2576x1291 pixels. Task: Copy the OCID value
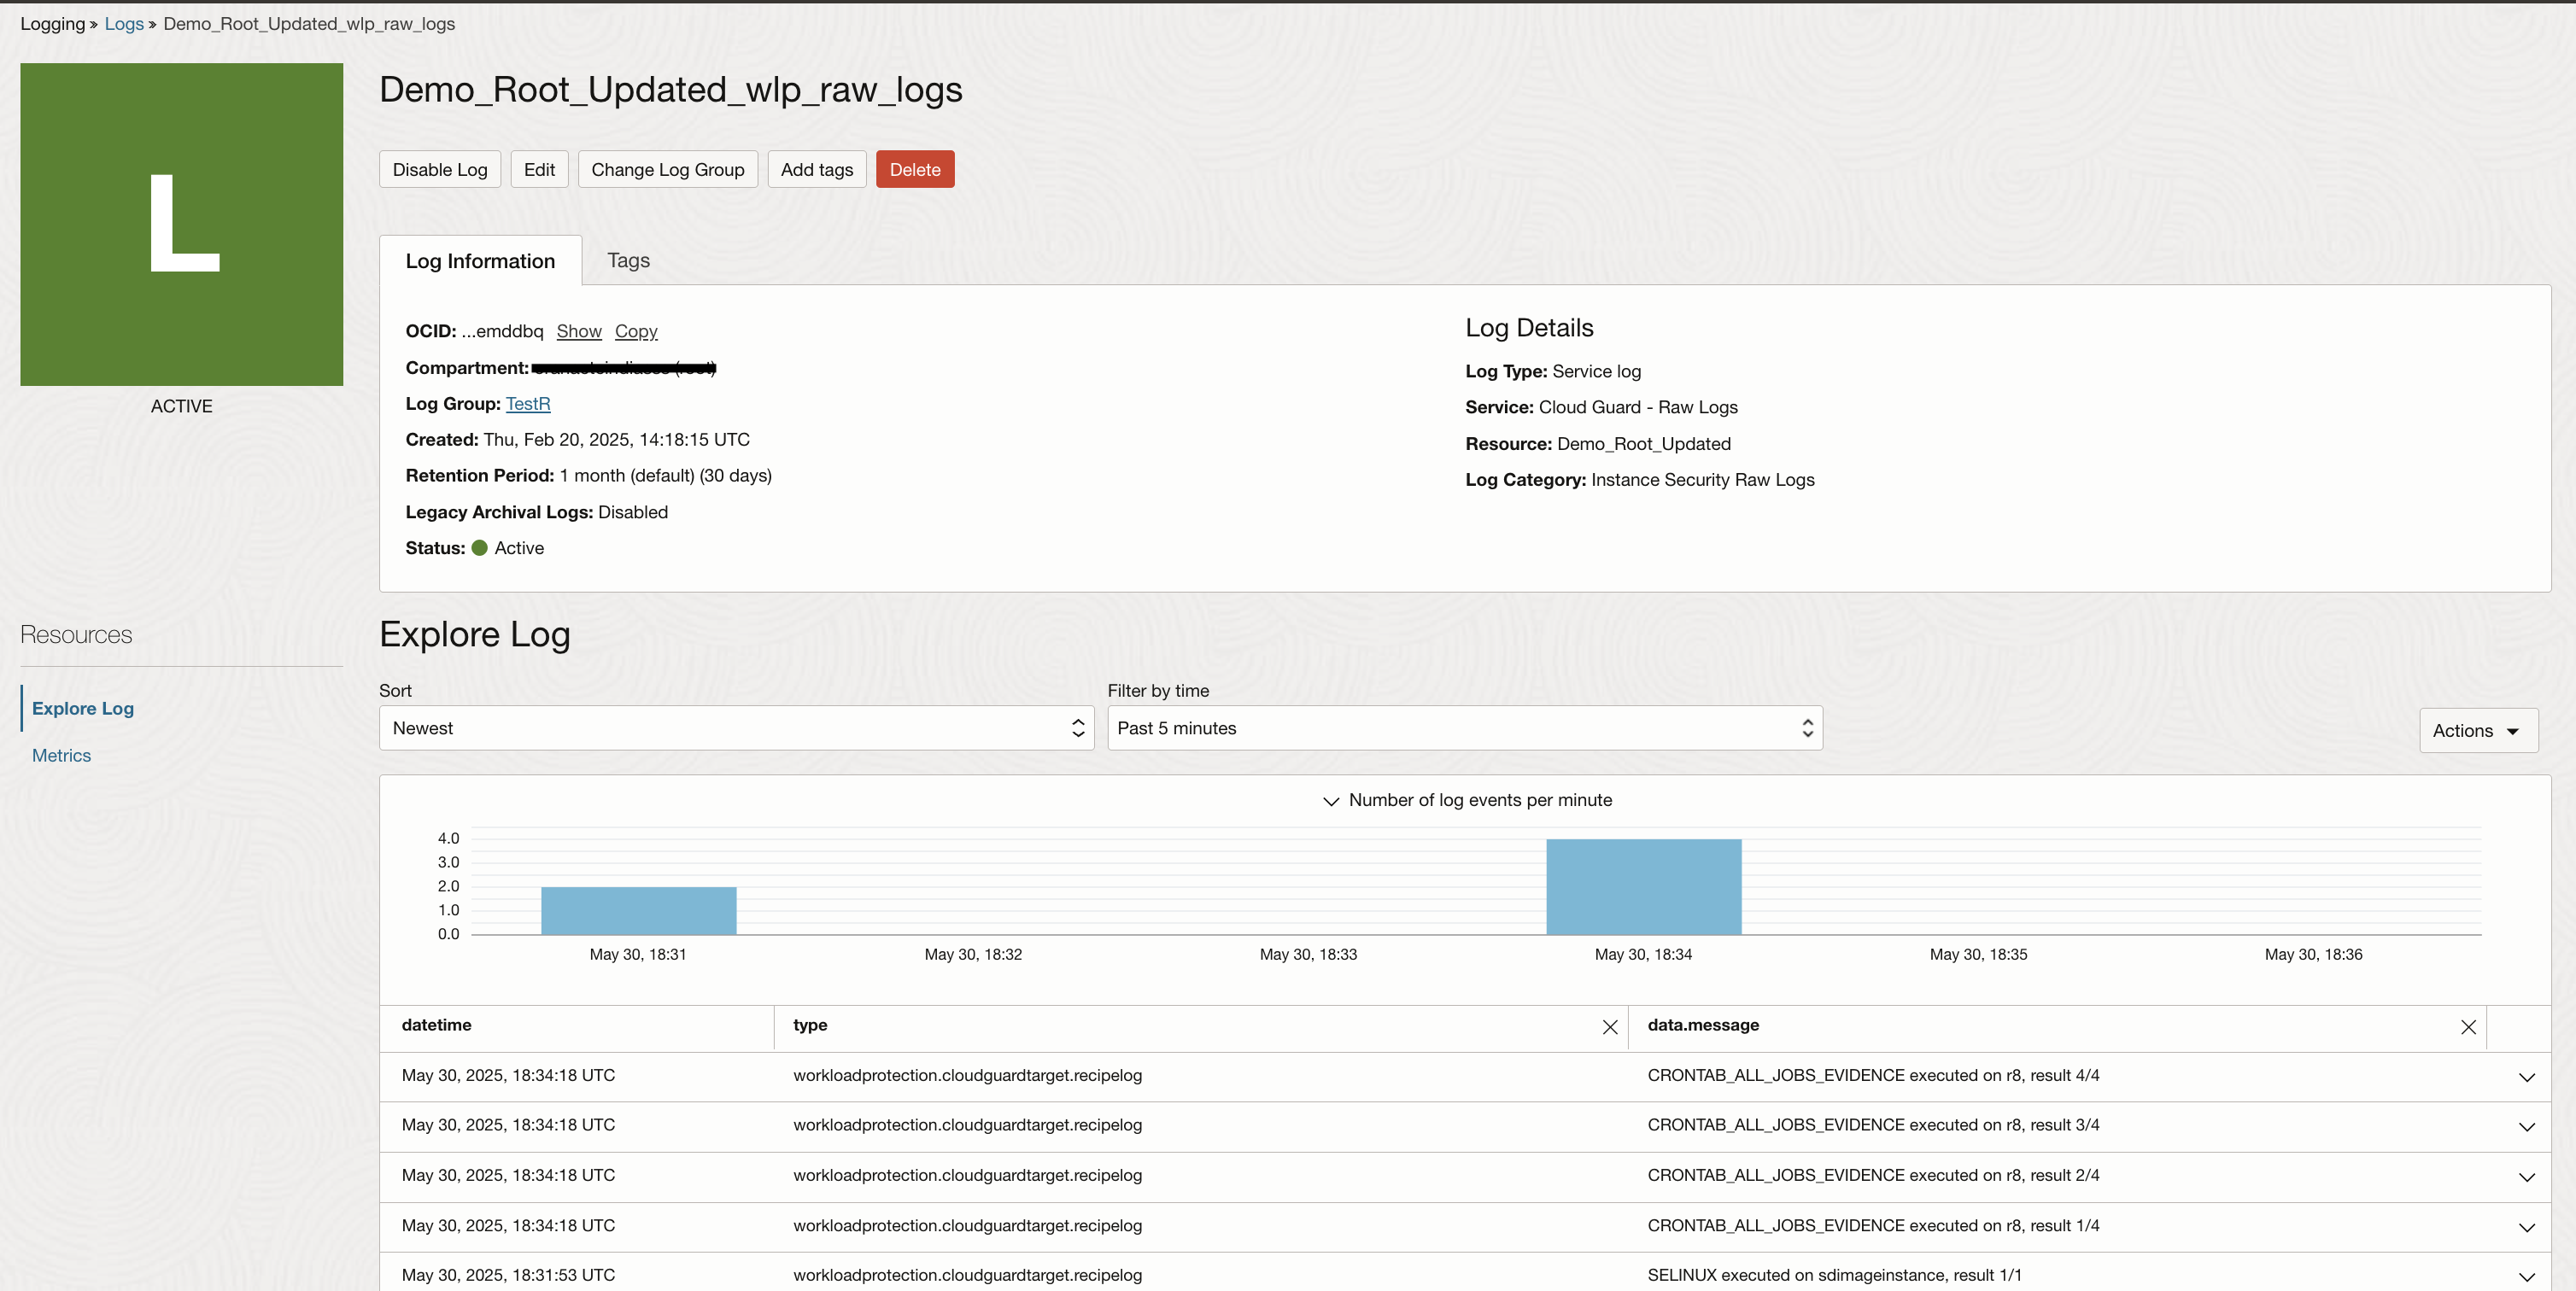635,332
